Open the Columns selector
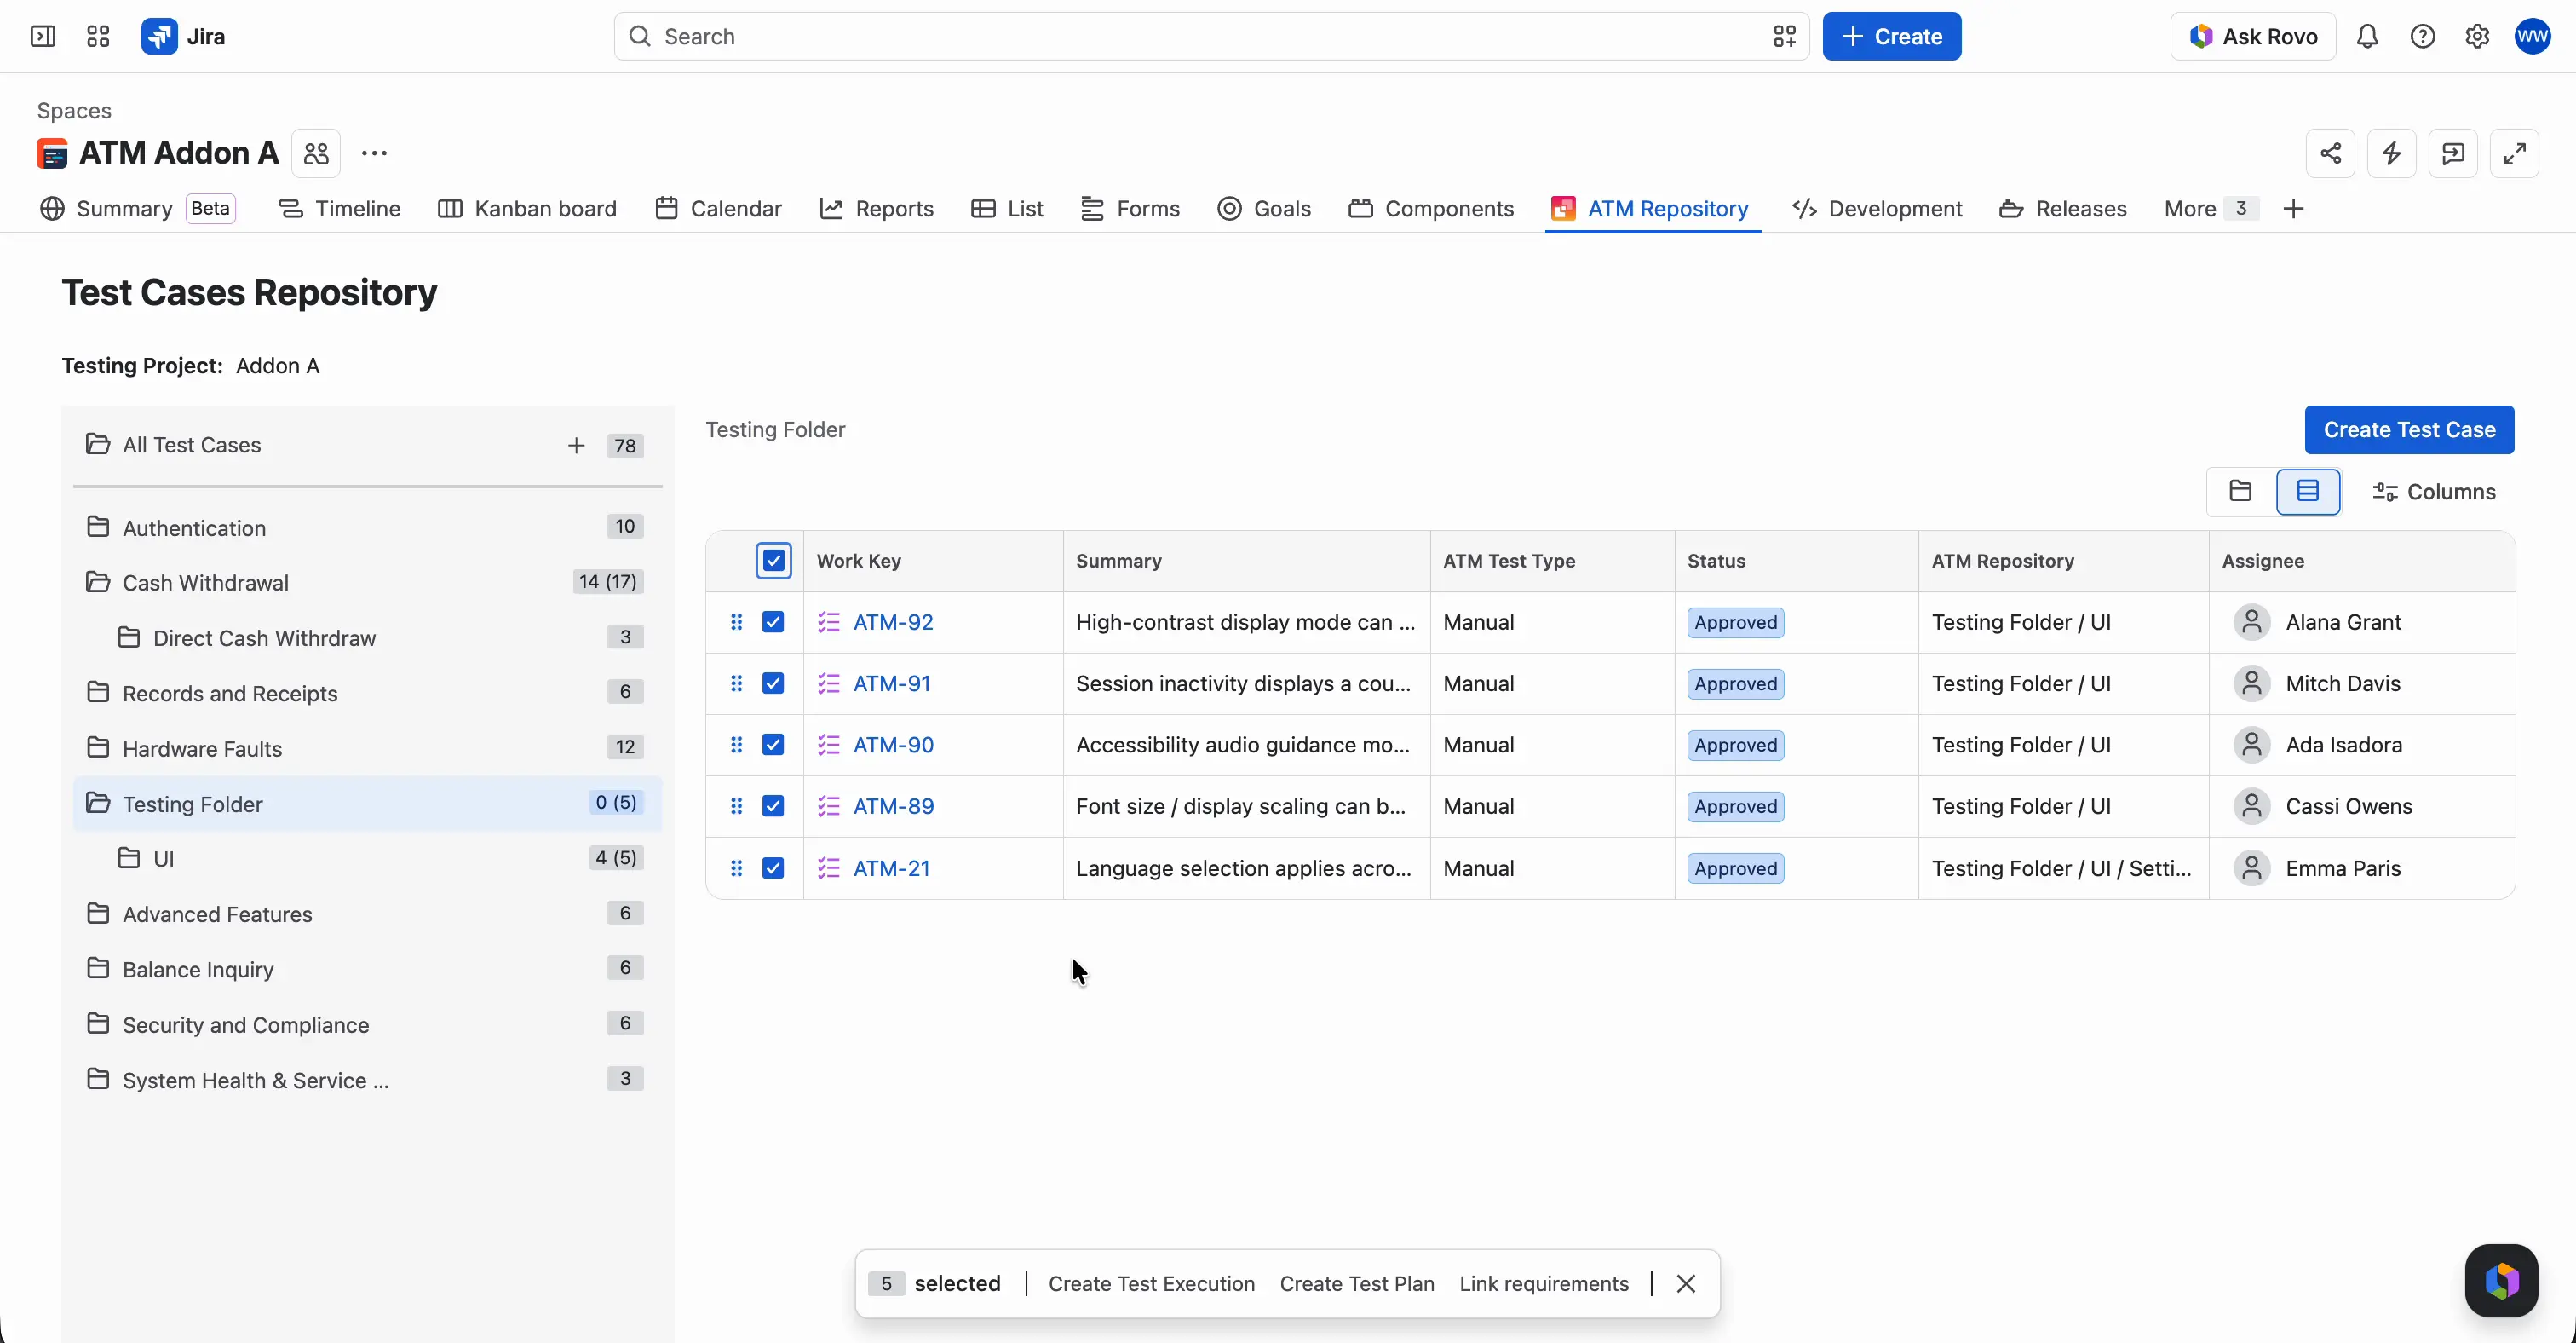 pos(2433,492)
